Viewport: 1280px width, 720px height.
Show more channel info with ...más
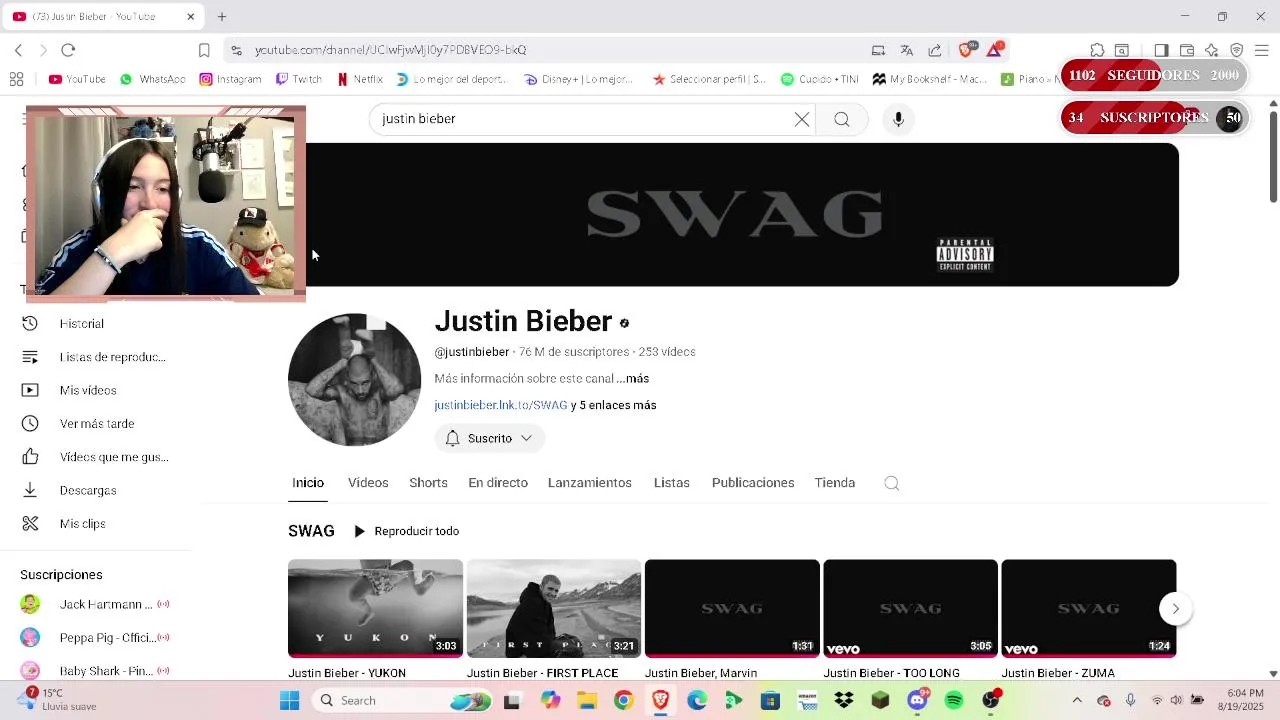[x=633, y=379]
